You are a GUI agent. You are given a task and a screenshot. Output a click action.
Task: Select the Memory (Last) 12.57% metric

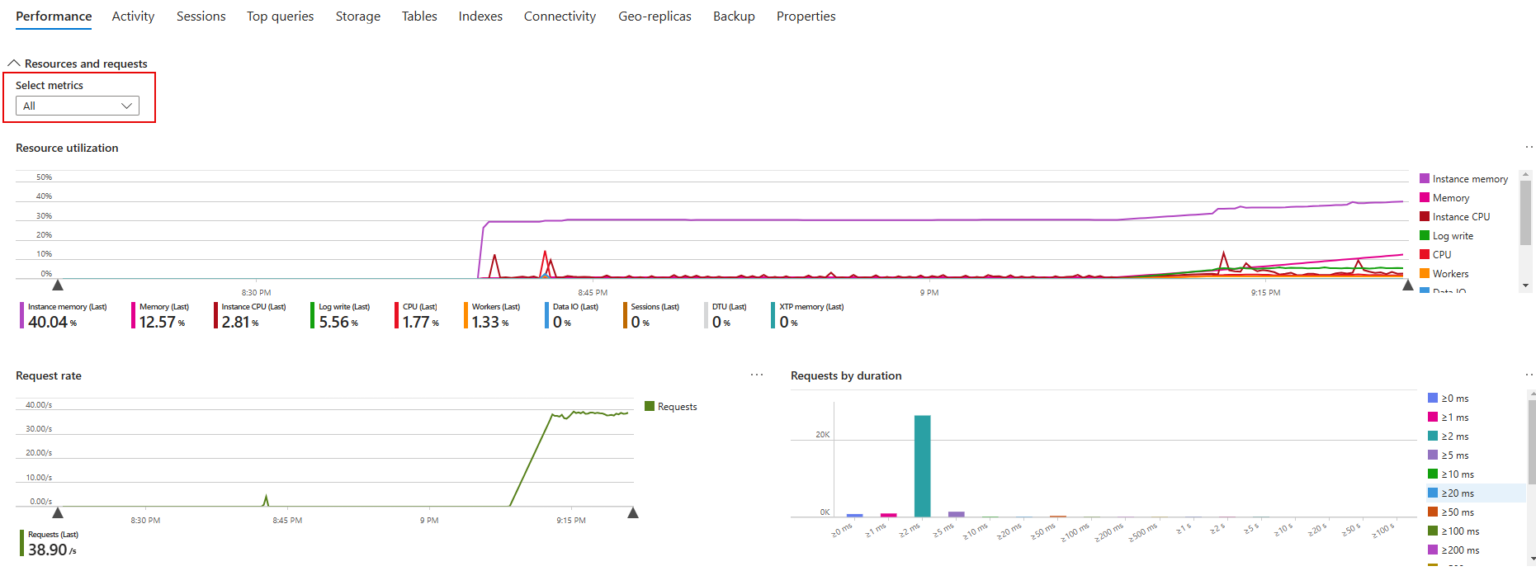point(162,316)
